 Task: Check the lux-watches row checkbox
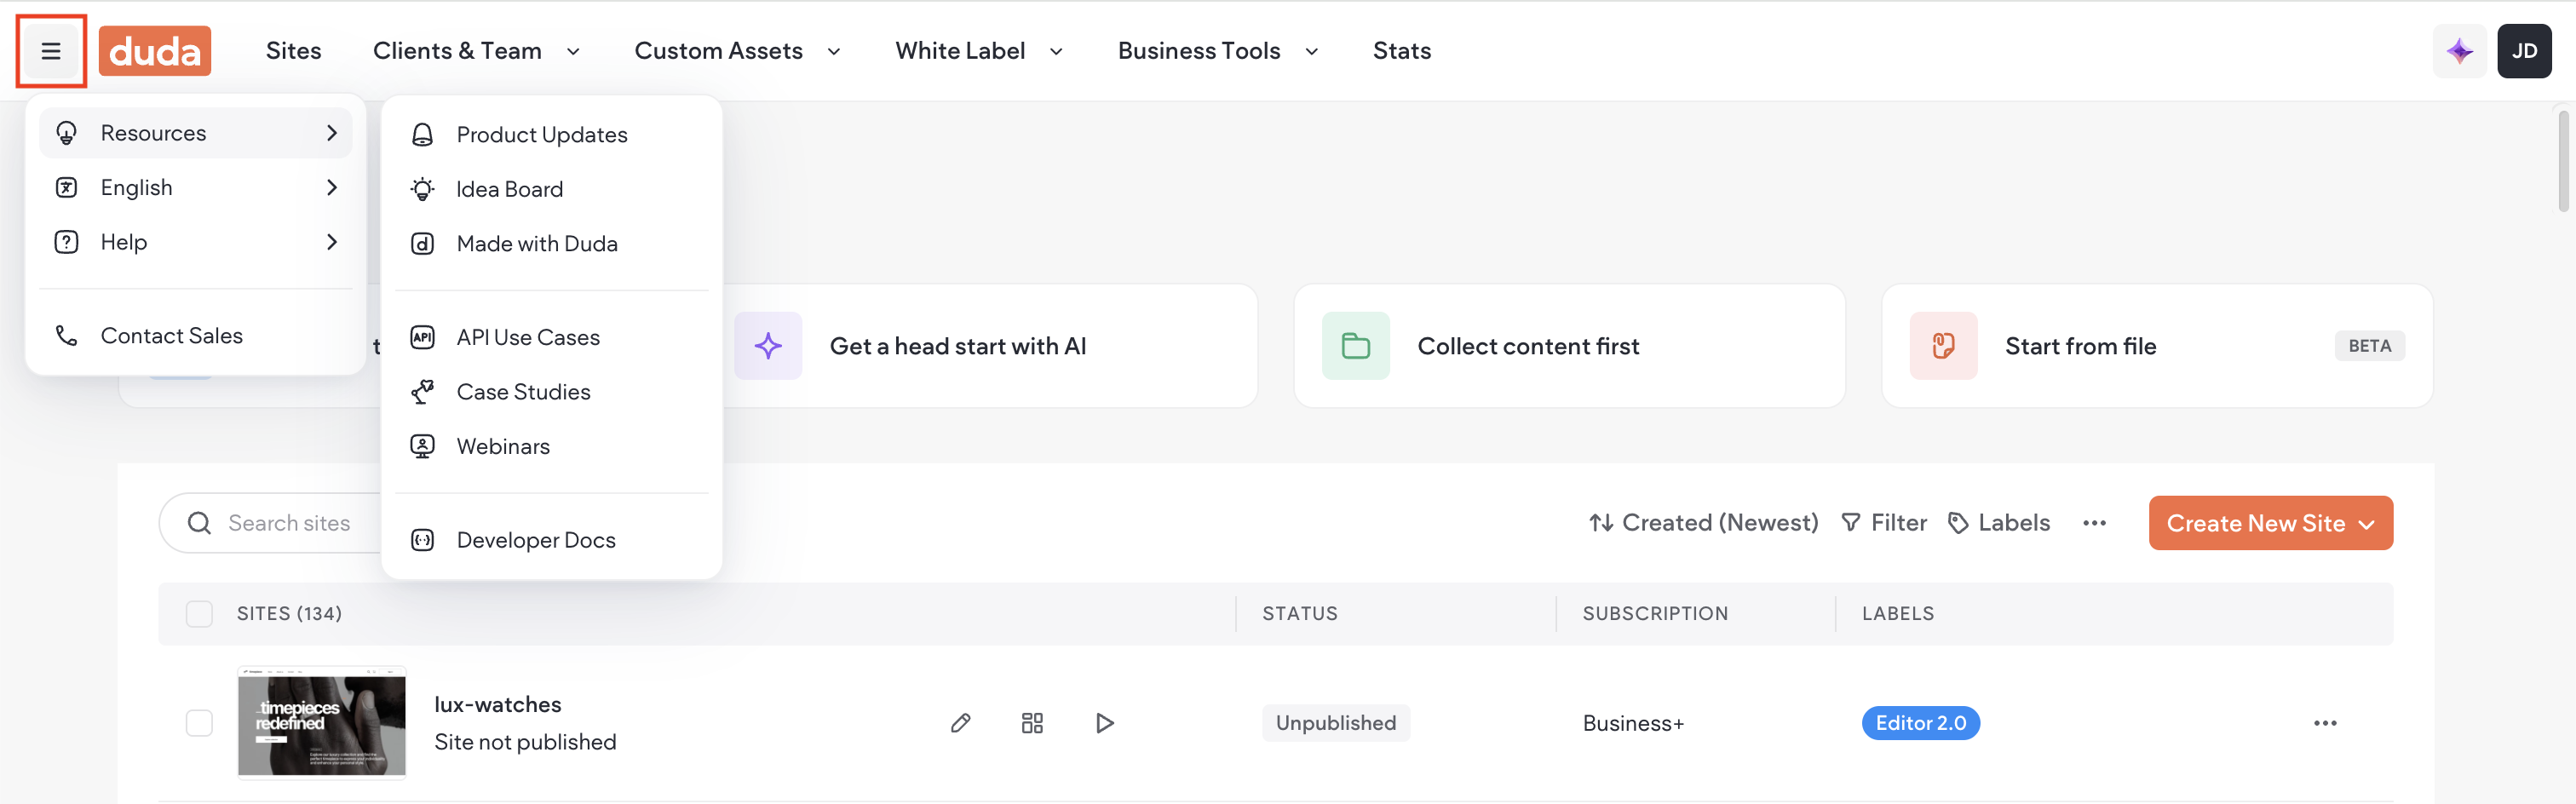tap(199, 723)
